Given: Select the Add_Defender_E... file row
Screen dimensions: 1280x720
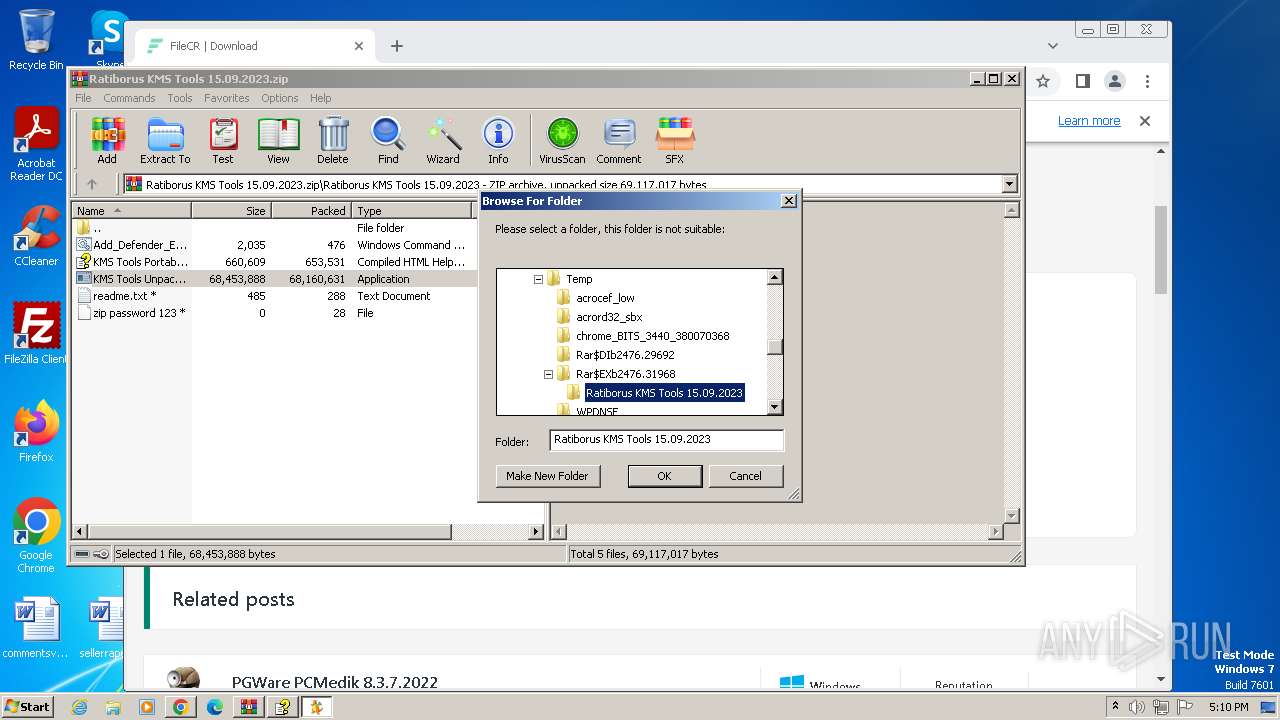Looking at the screenshot, I should (x=274, y=245).
